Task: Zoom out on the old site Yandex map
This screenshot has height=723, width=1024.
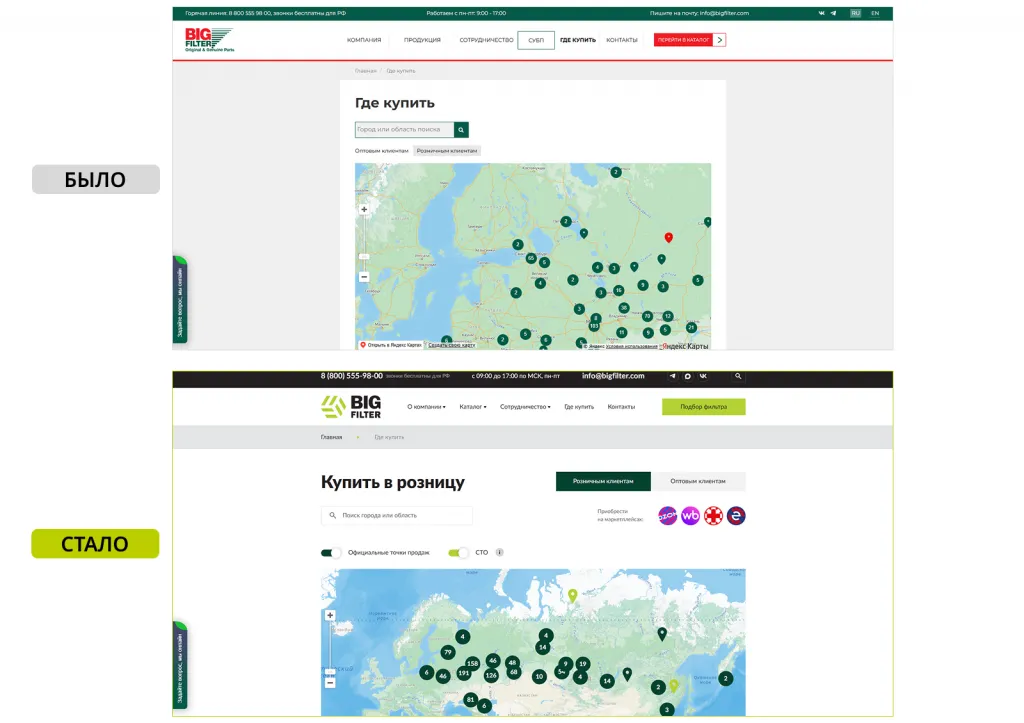Action: tap(364, 277)
